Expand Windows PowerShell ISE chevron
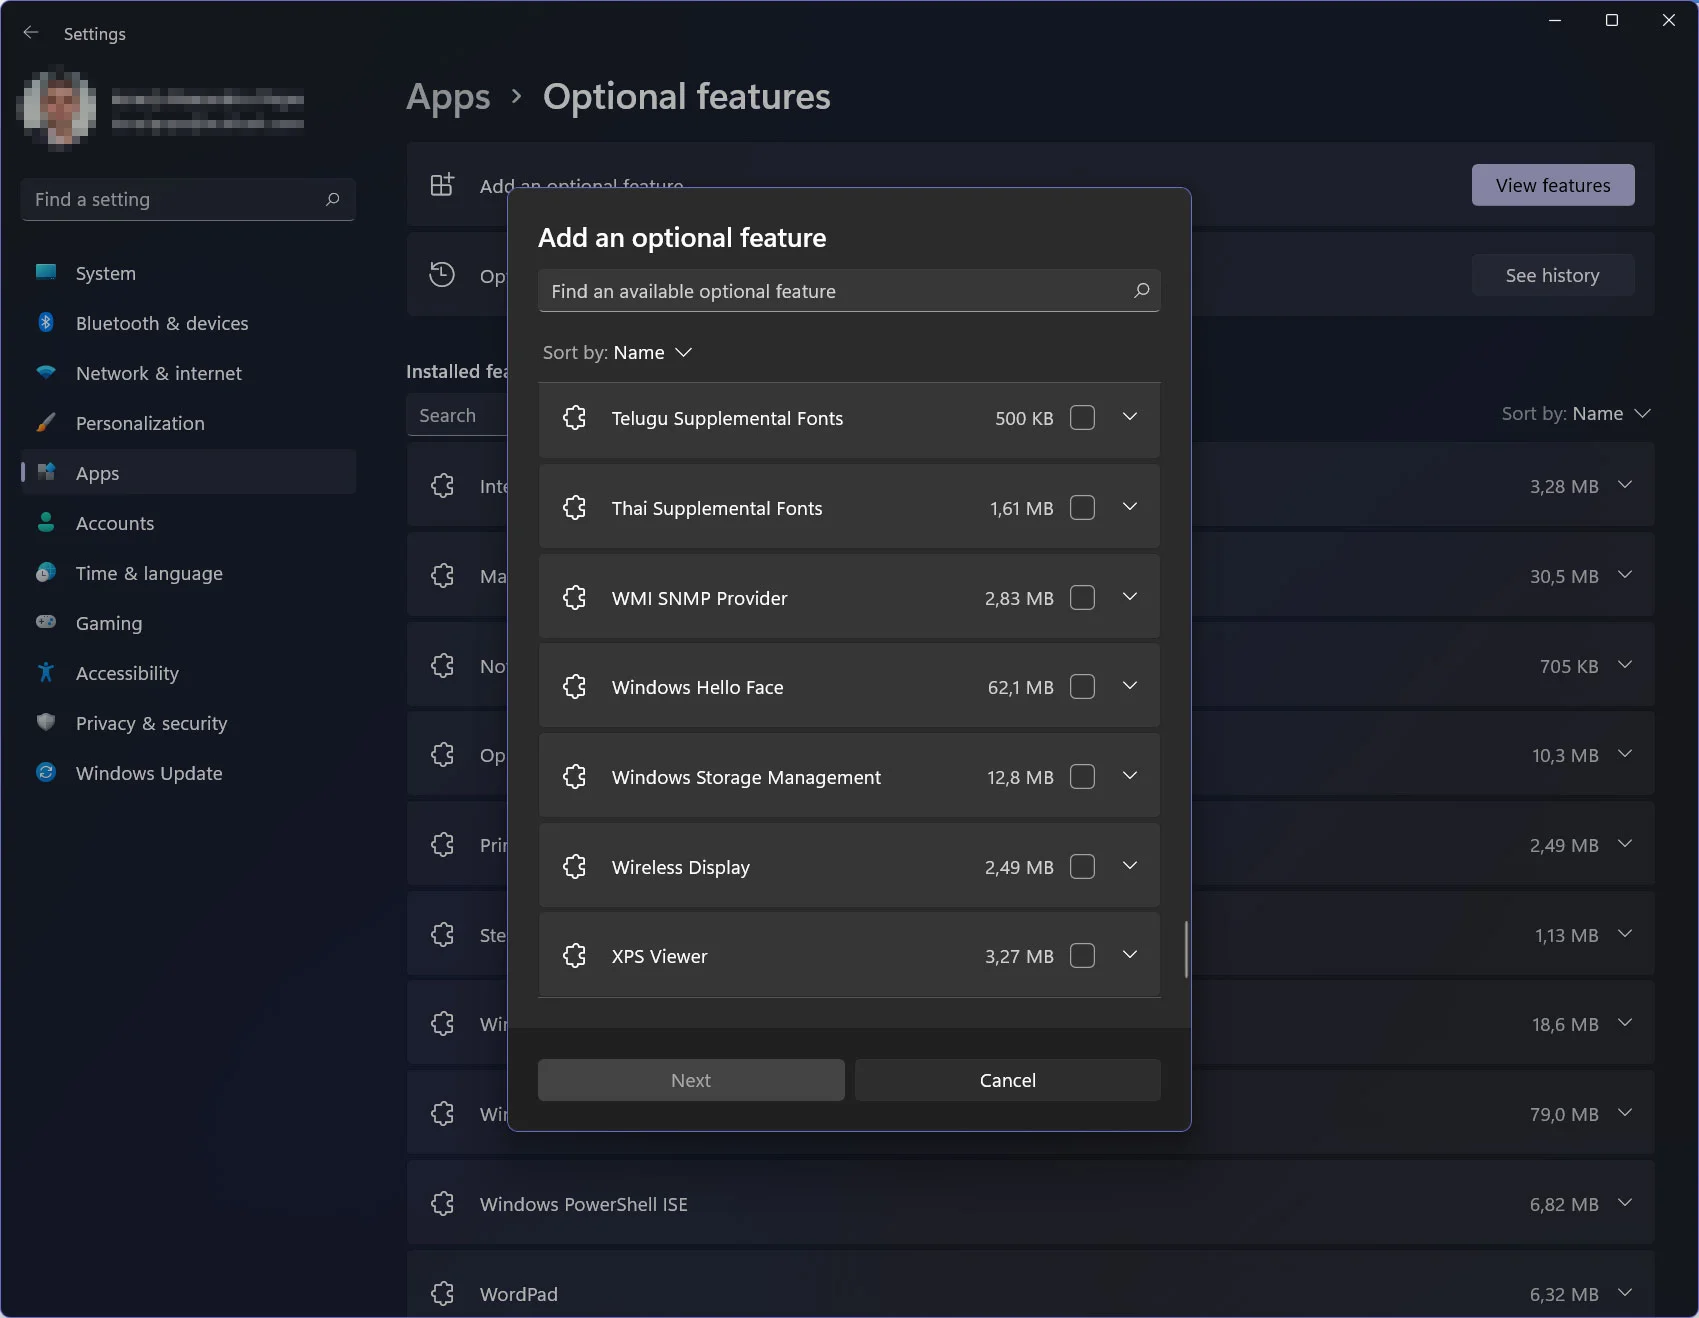This screenshot has width=1699, height=1318. click(1625, 1203)
